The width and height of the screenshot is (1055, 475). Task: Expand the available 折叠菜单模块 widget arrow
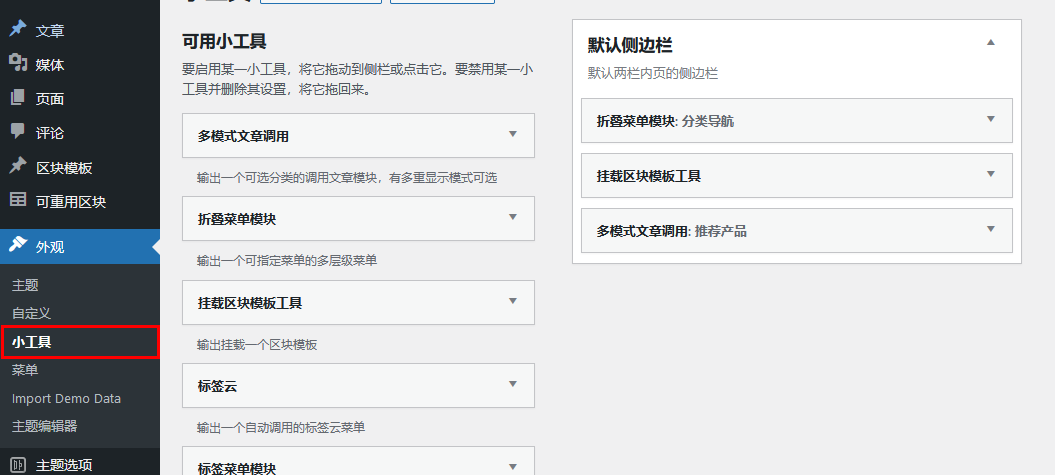(x=513, y=217)
